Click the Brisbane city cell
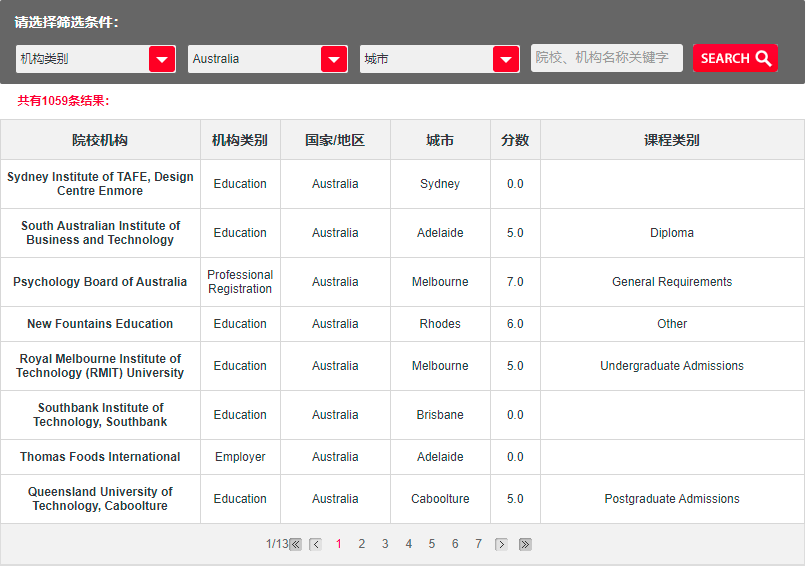 [440, 415]
